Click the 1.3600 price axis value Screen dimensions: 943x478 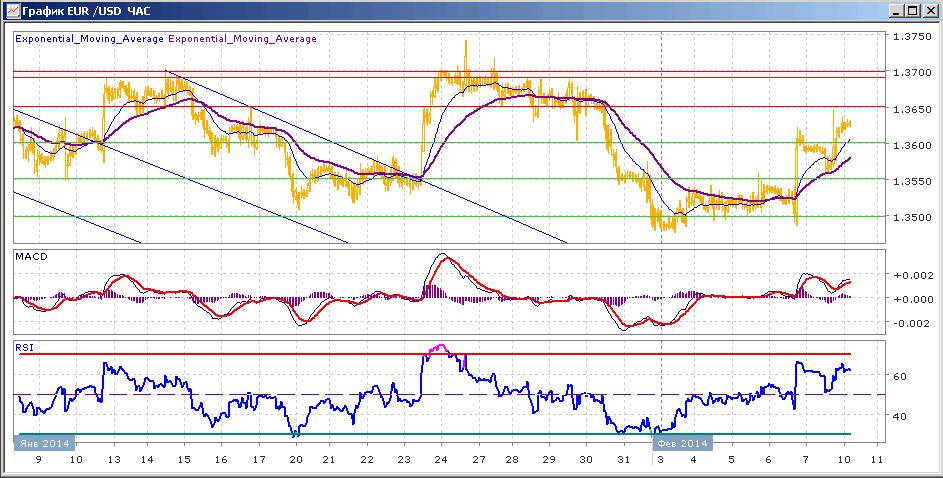(911, 145)
